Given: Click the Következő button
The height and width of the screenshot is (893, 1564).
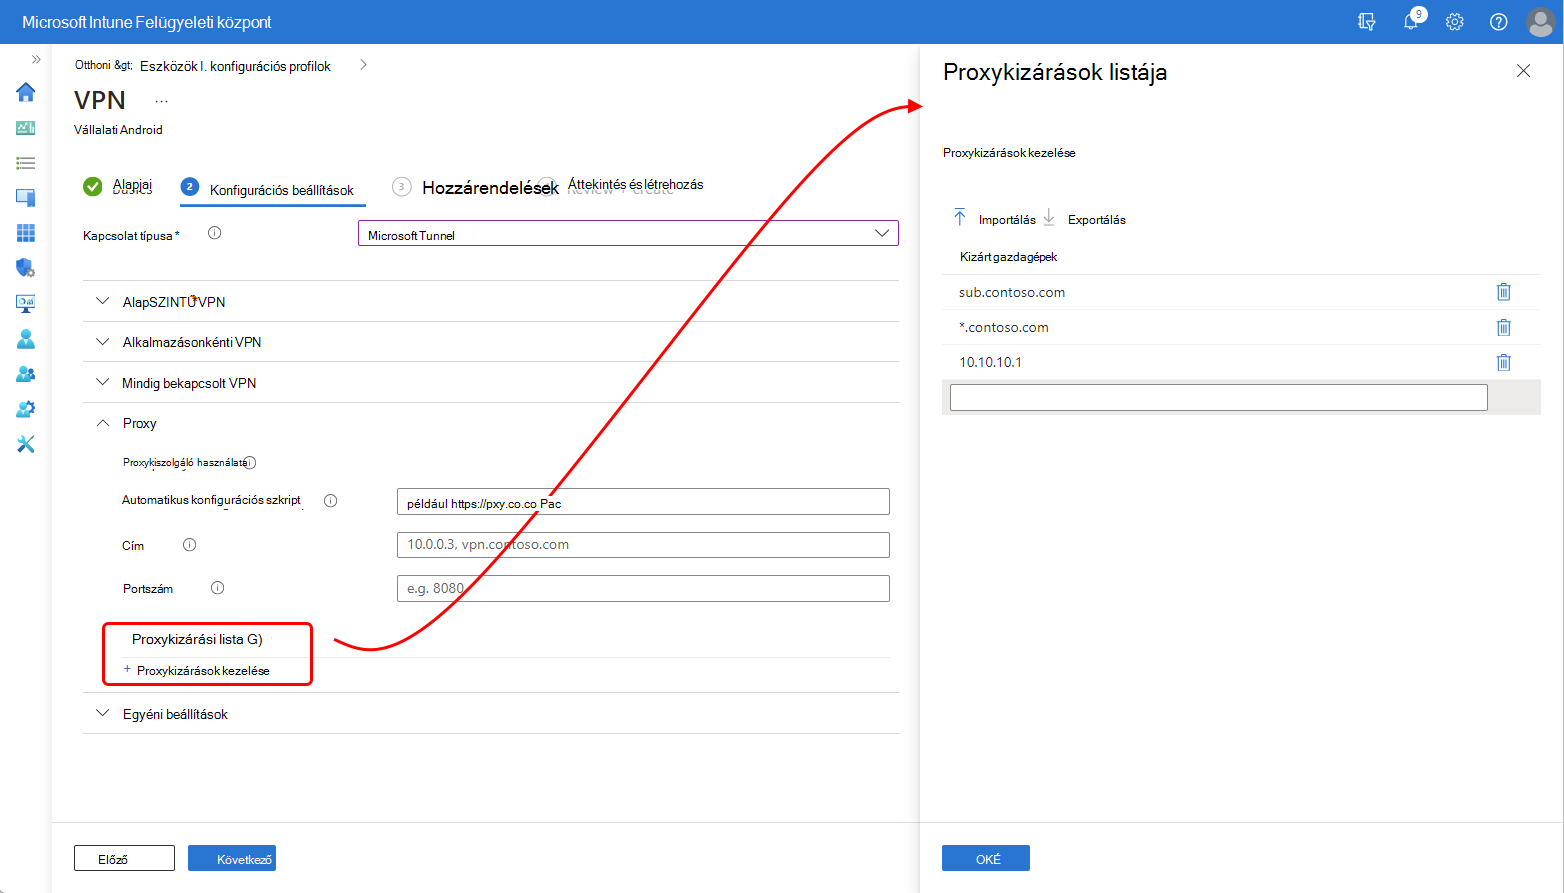Looking at the screenshot, I should pos(232,858).
